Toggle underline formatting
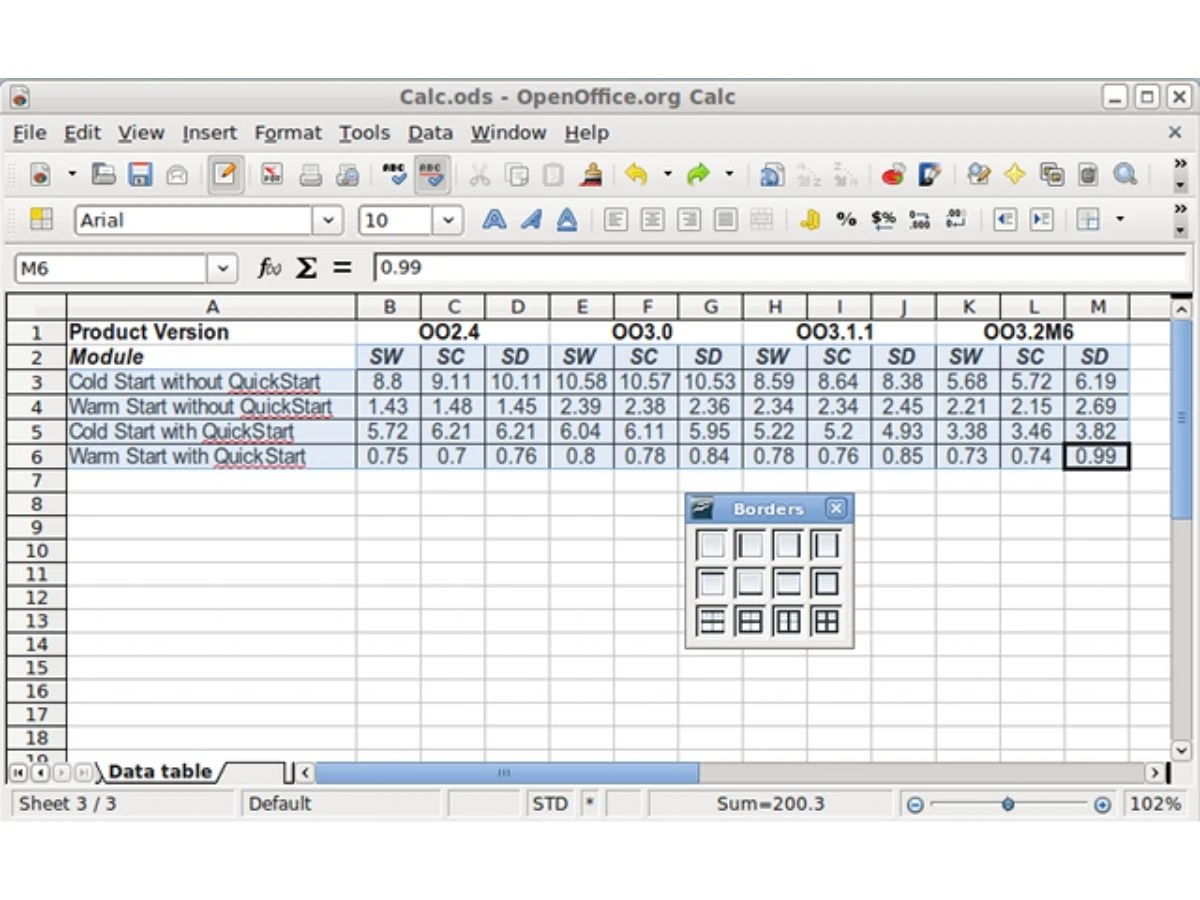 tap(567, 220)
